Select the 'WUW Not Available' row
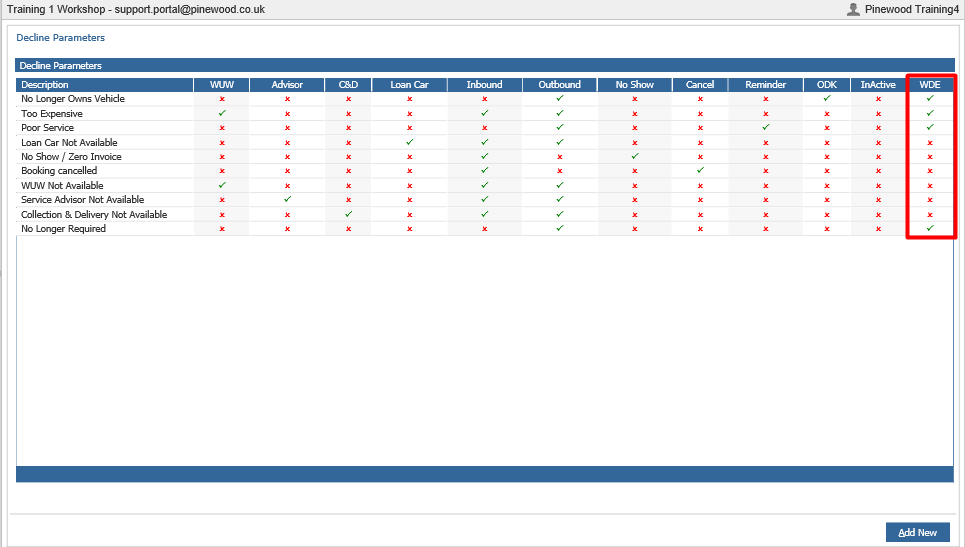Image resolution: width=965 pixels, height=547 pixels. (x=485, y=185)
